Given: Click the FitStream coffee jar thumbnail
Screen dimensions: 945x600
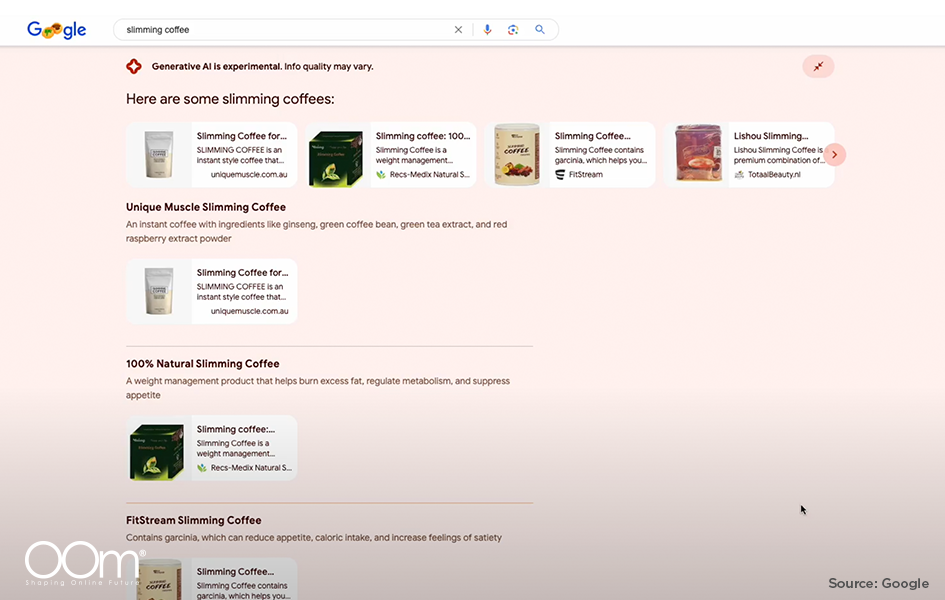Looking at the screenshot, I should [515, 154].
